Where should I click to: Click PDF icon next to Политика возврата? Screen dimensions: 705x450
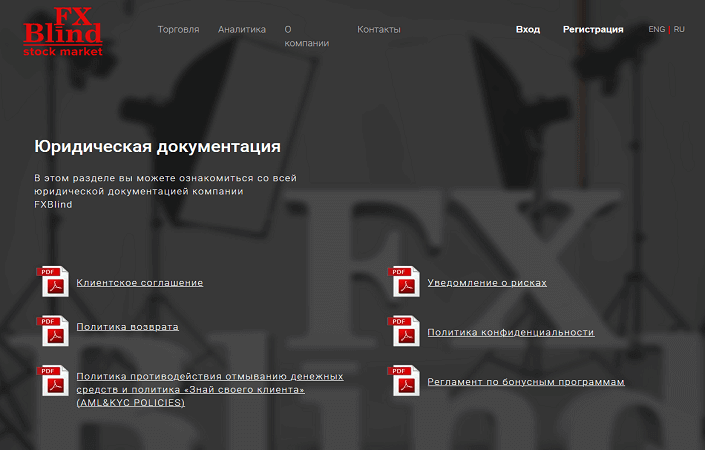pyautogui.click(x=53, y=331)
